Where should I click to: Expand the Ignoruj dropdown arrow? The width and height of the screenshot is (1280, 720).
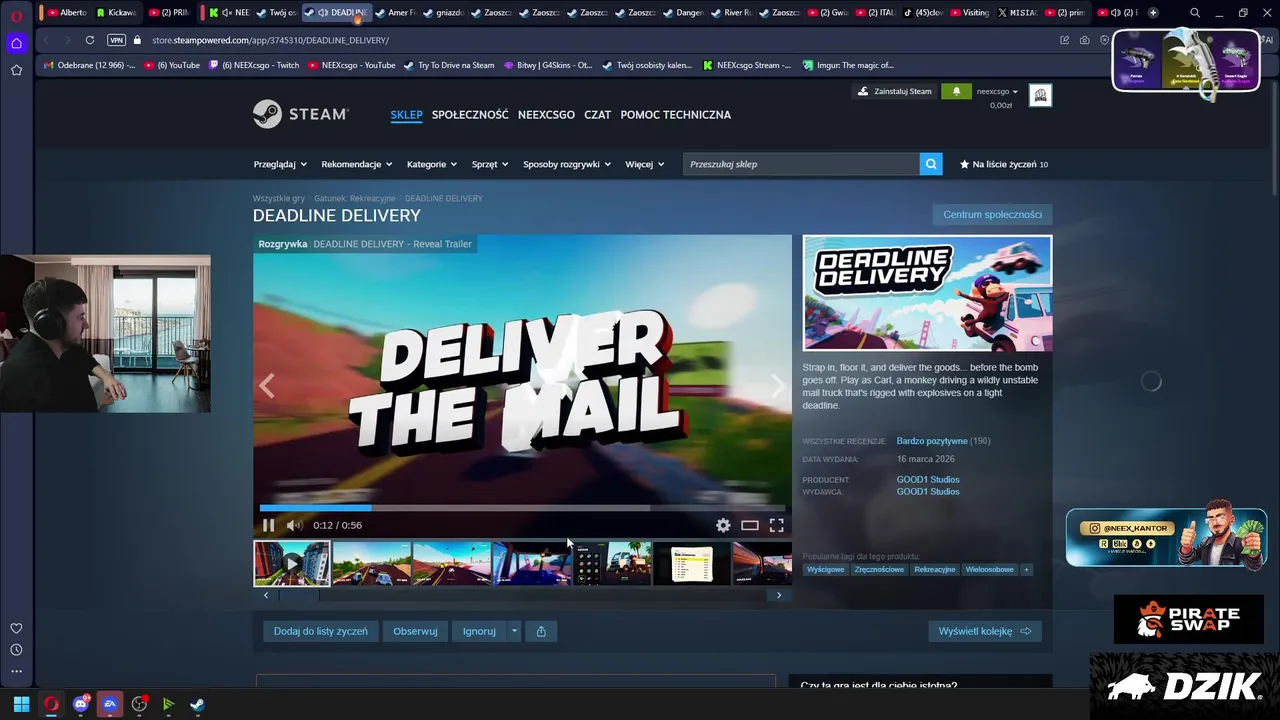point(514,631)
